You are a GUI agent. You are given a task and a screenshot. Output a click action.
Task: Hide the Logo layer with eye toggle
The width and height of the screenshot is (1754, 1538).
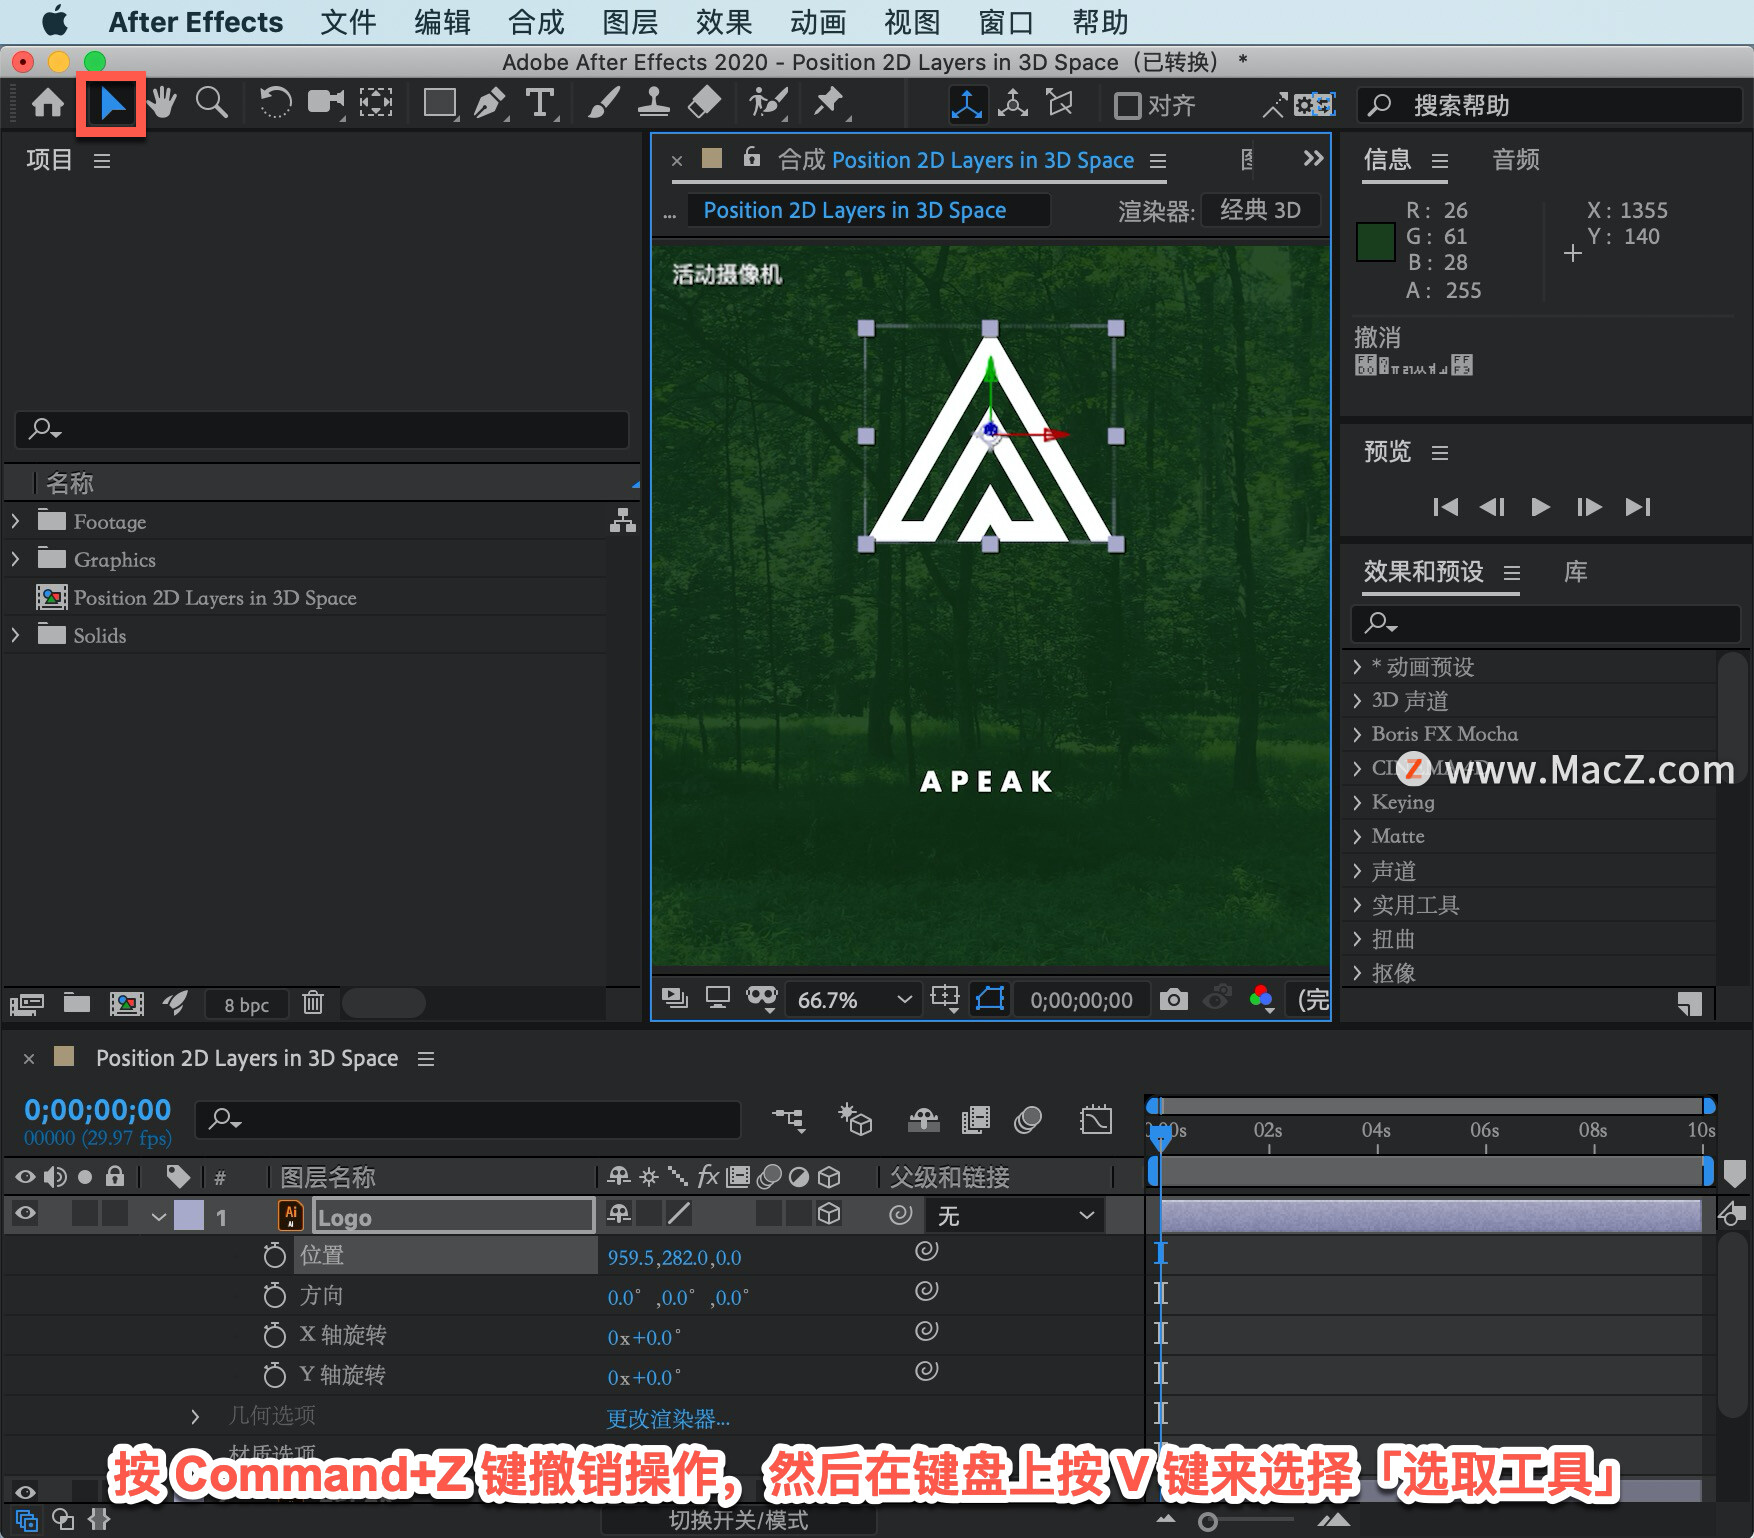click(25, 1214)
